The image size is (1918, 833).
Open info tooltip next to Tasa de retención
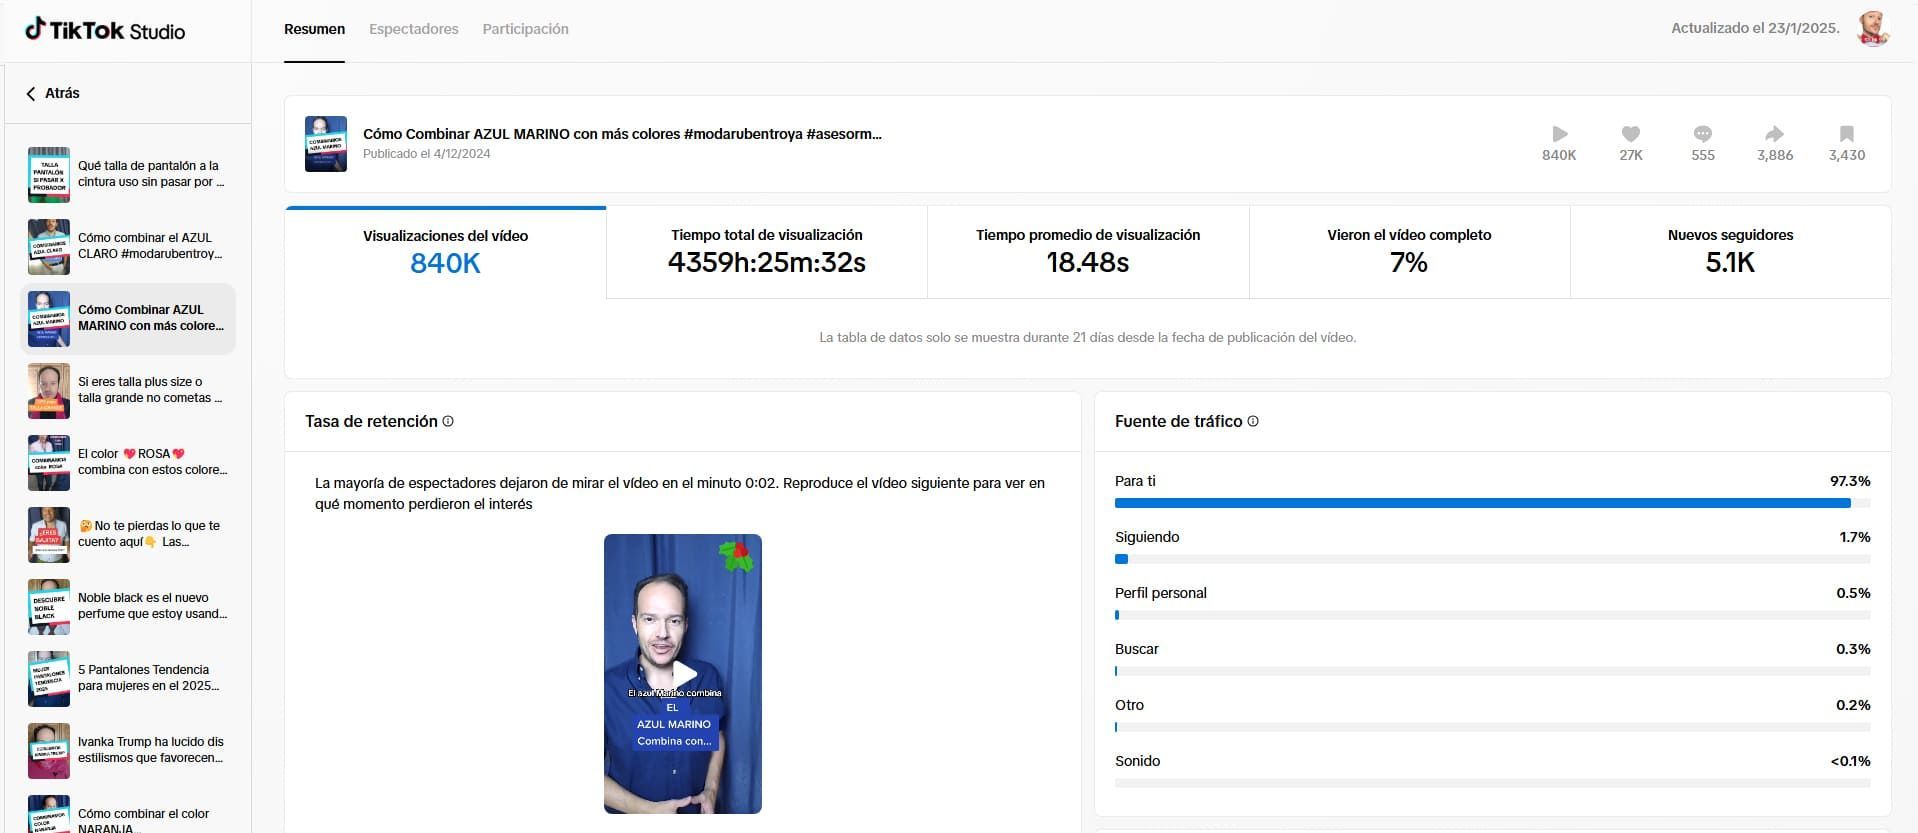[448, 422]
